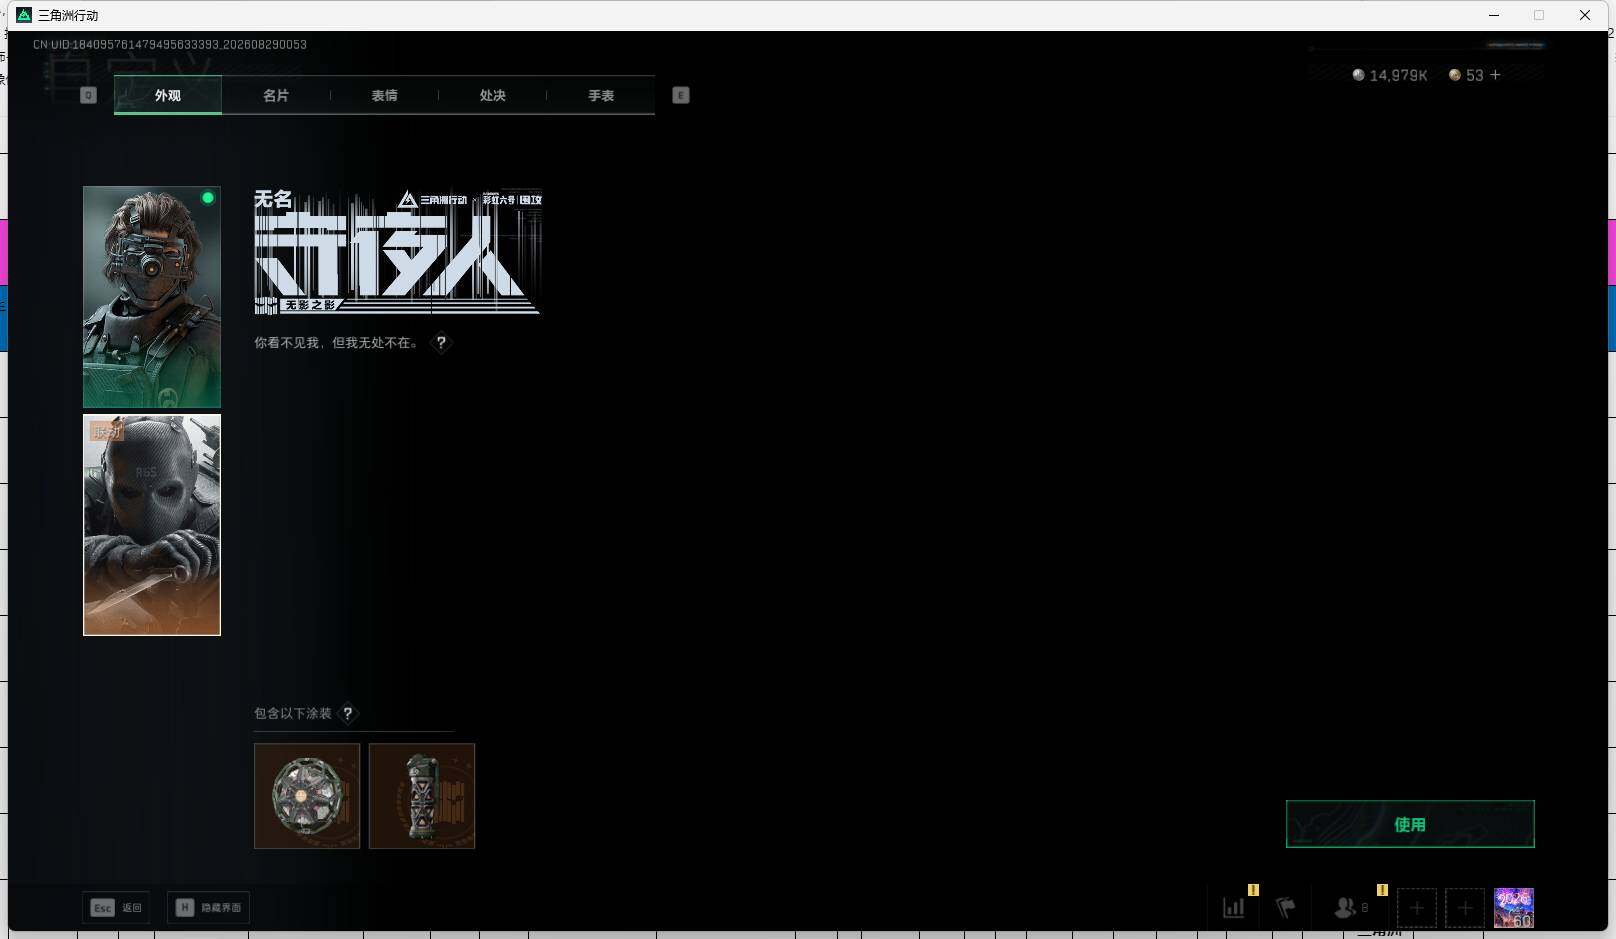This screenshot has width=1616, height=939.
Task: Open help icon next to 包含以下涂装
Action: 348,713
